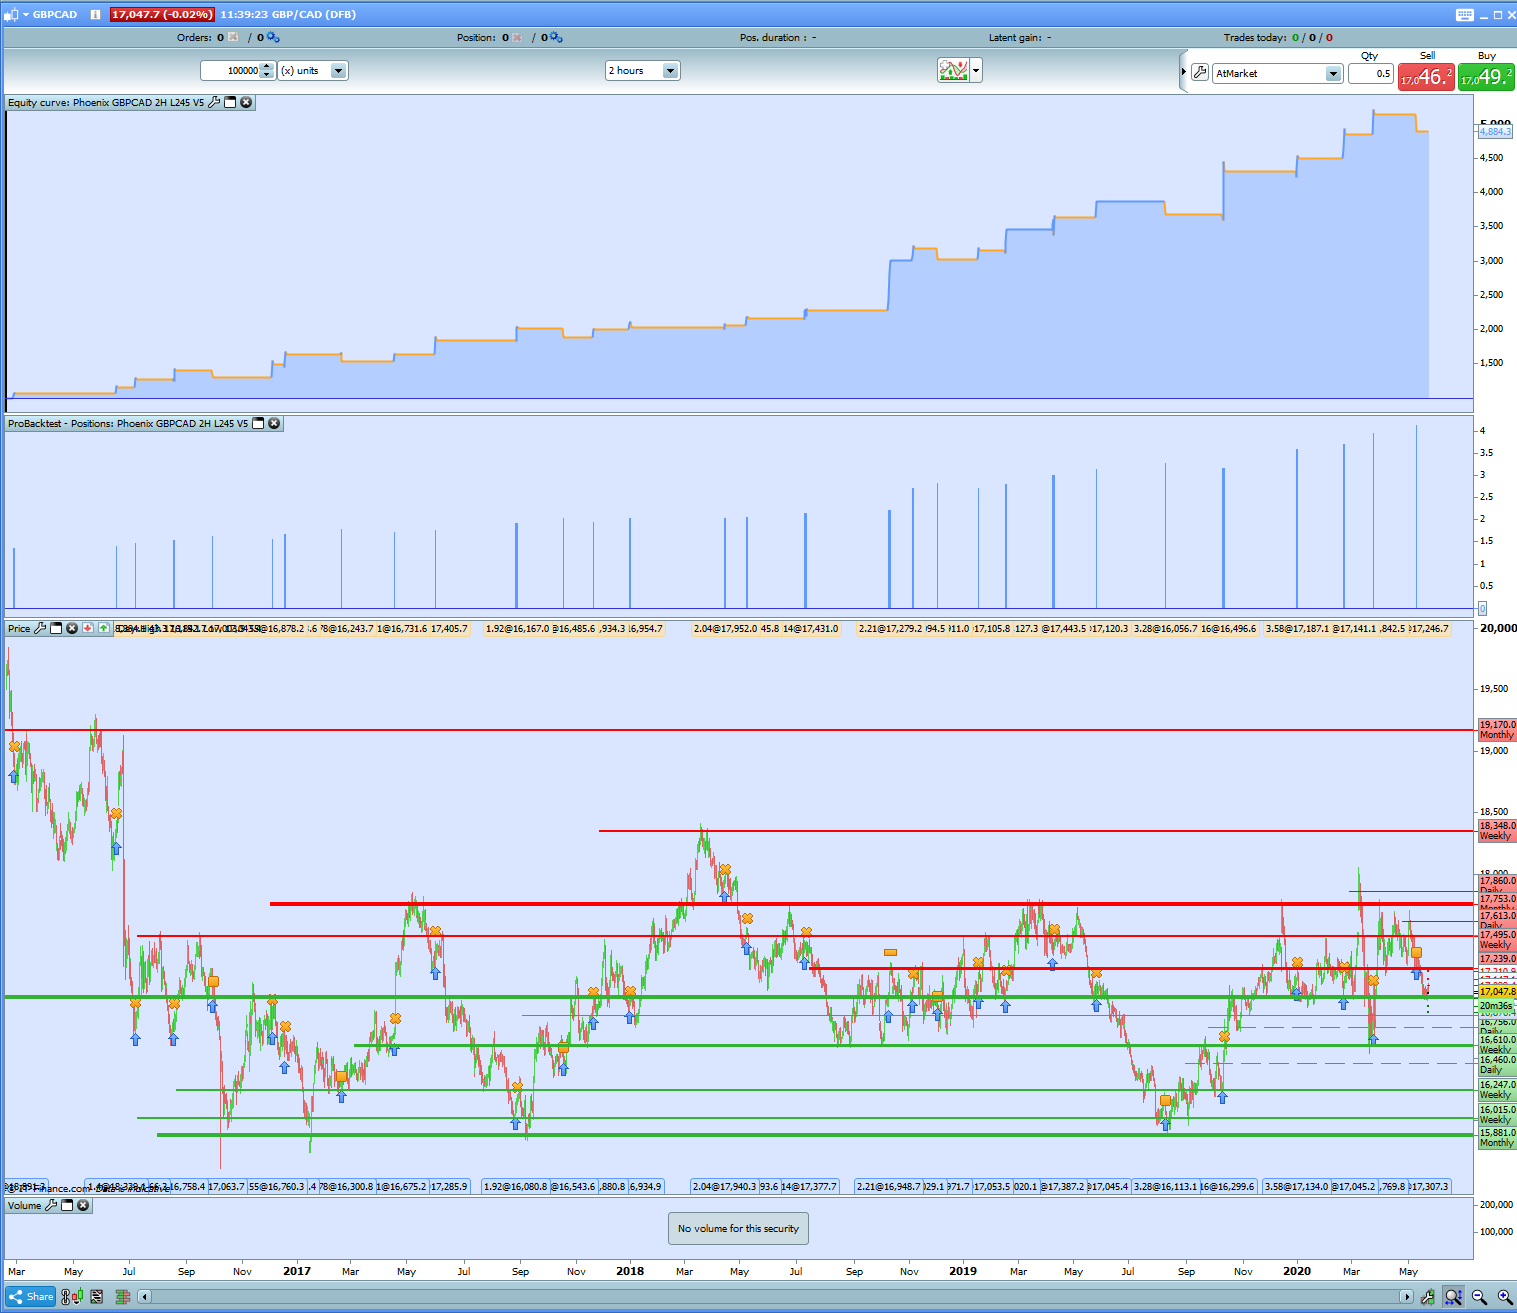Maximize the ProBacktest Positions panel
The image size is (1517, 1313).
pos(258,423)
